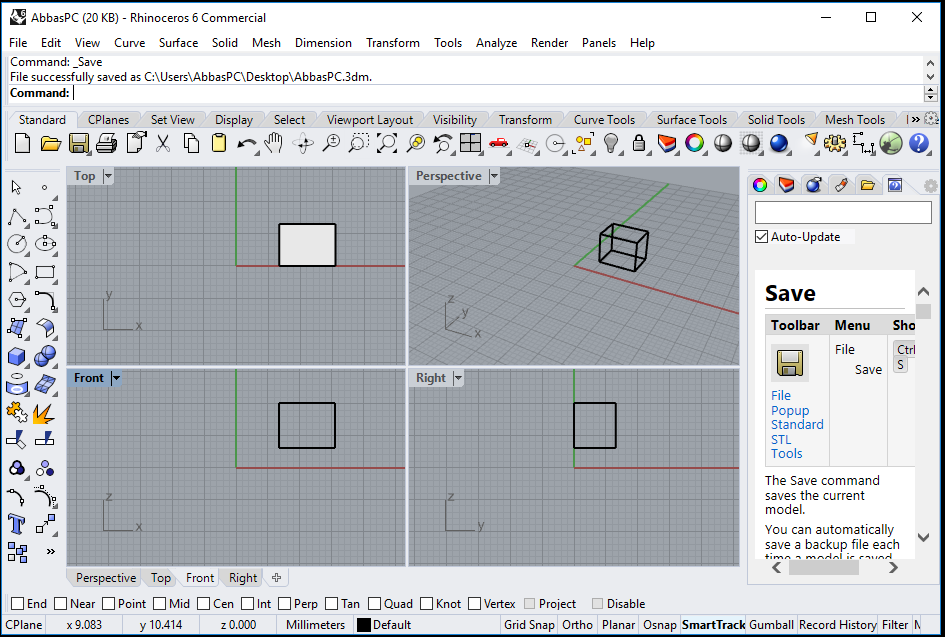The image size is (945, 637).
Task: Select the Rectangle tool in sidebar
Action: 45,272
